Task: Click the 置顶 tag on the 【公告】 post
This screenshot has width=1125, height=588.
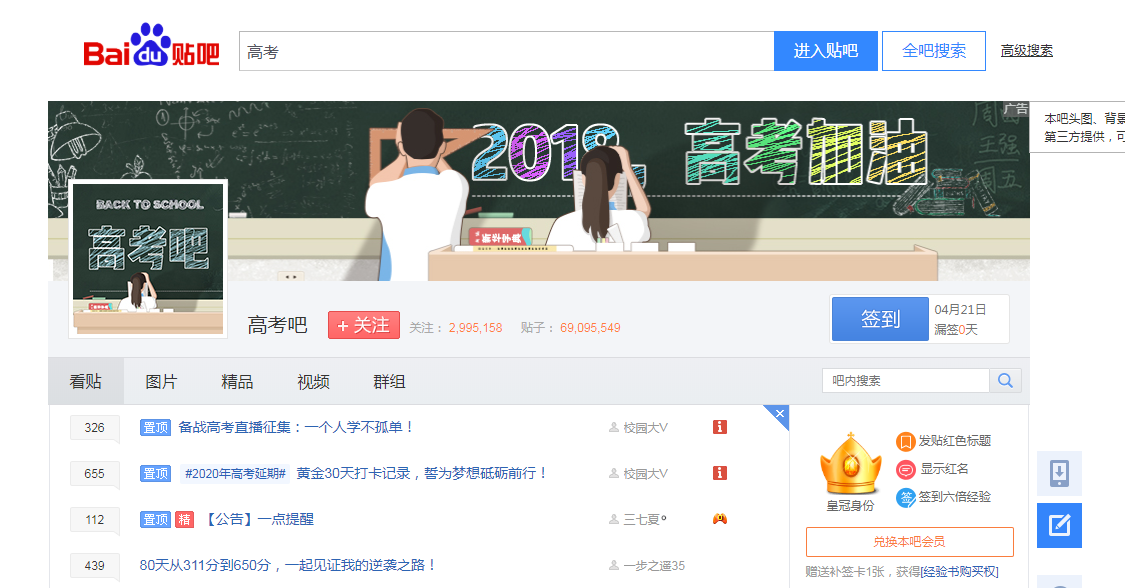Action: coord(155,520)
